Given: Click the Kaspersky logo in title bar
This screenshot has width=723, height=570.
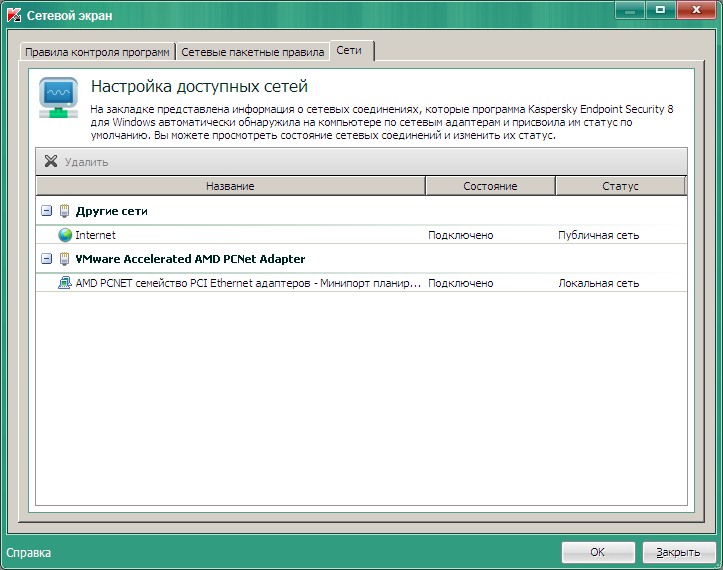Looking at the screenshot, I should pos(14,15).
